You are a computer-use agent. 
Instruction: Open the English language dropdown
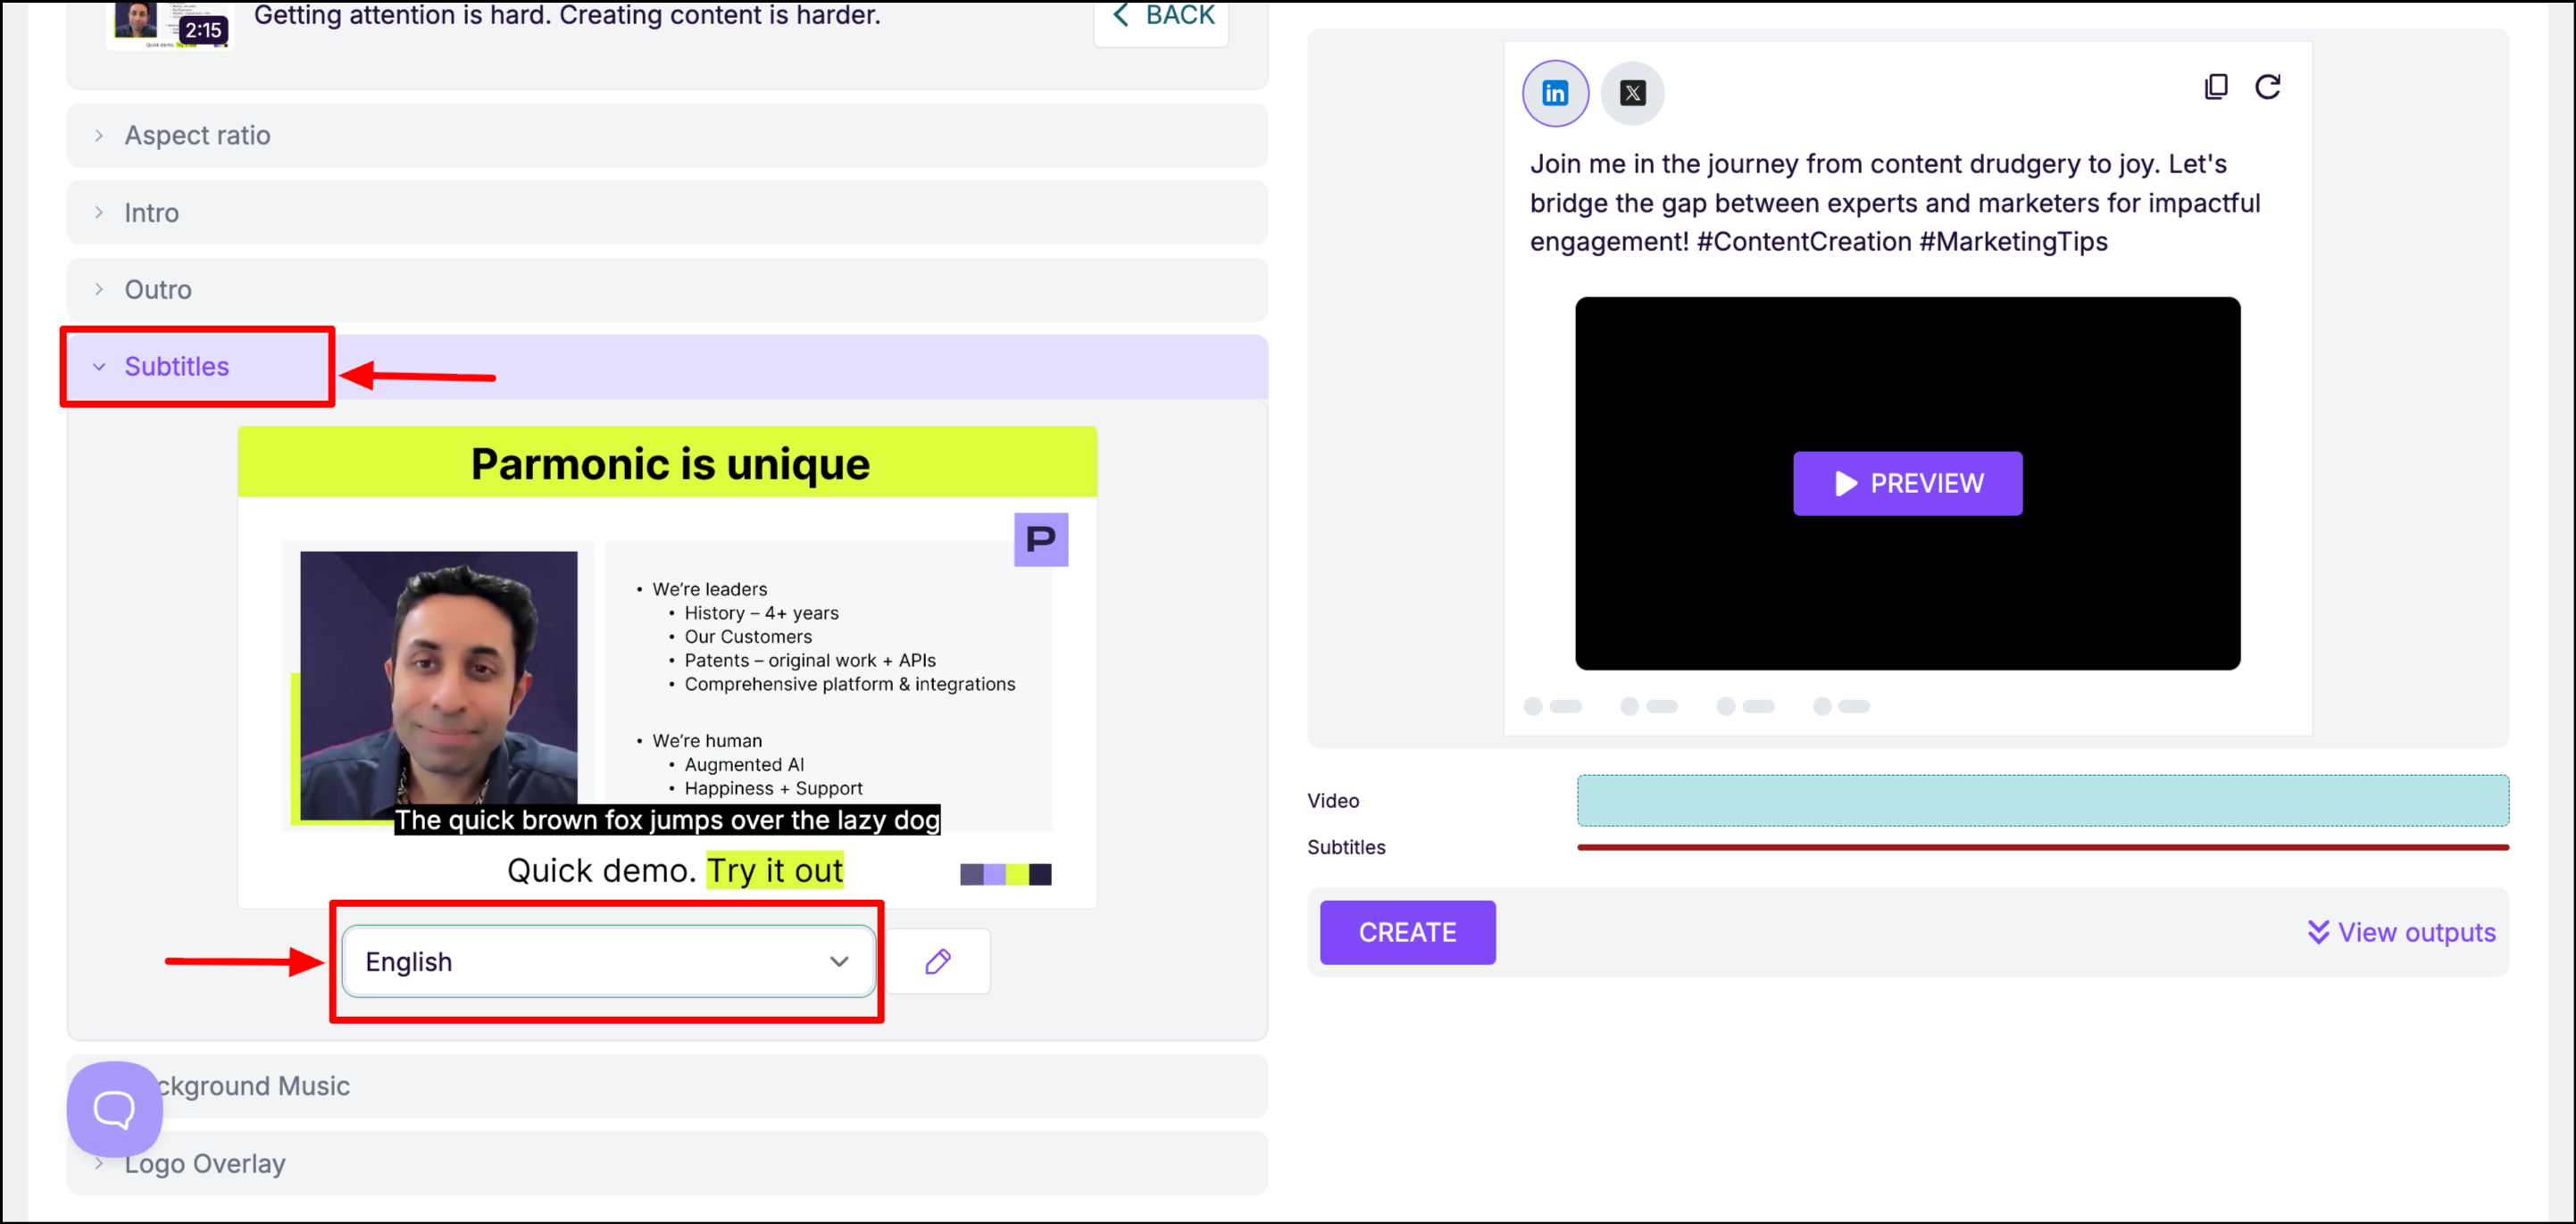pos(608,961)
